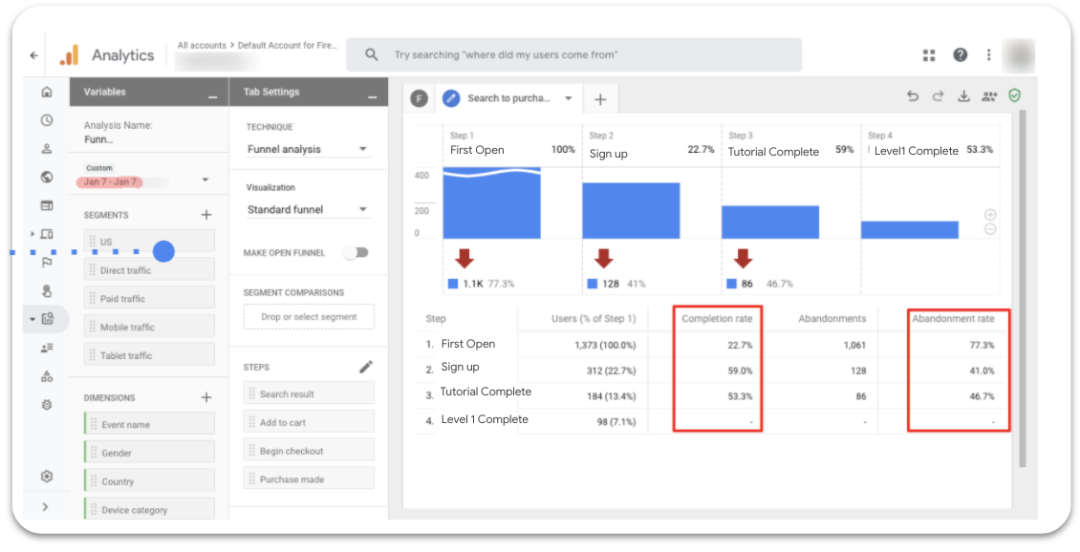Click the F funnel tab badge
Image resolution: width=1080 pixels, height=552 pixels.
(x=419, y=99)
